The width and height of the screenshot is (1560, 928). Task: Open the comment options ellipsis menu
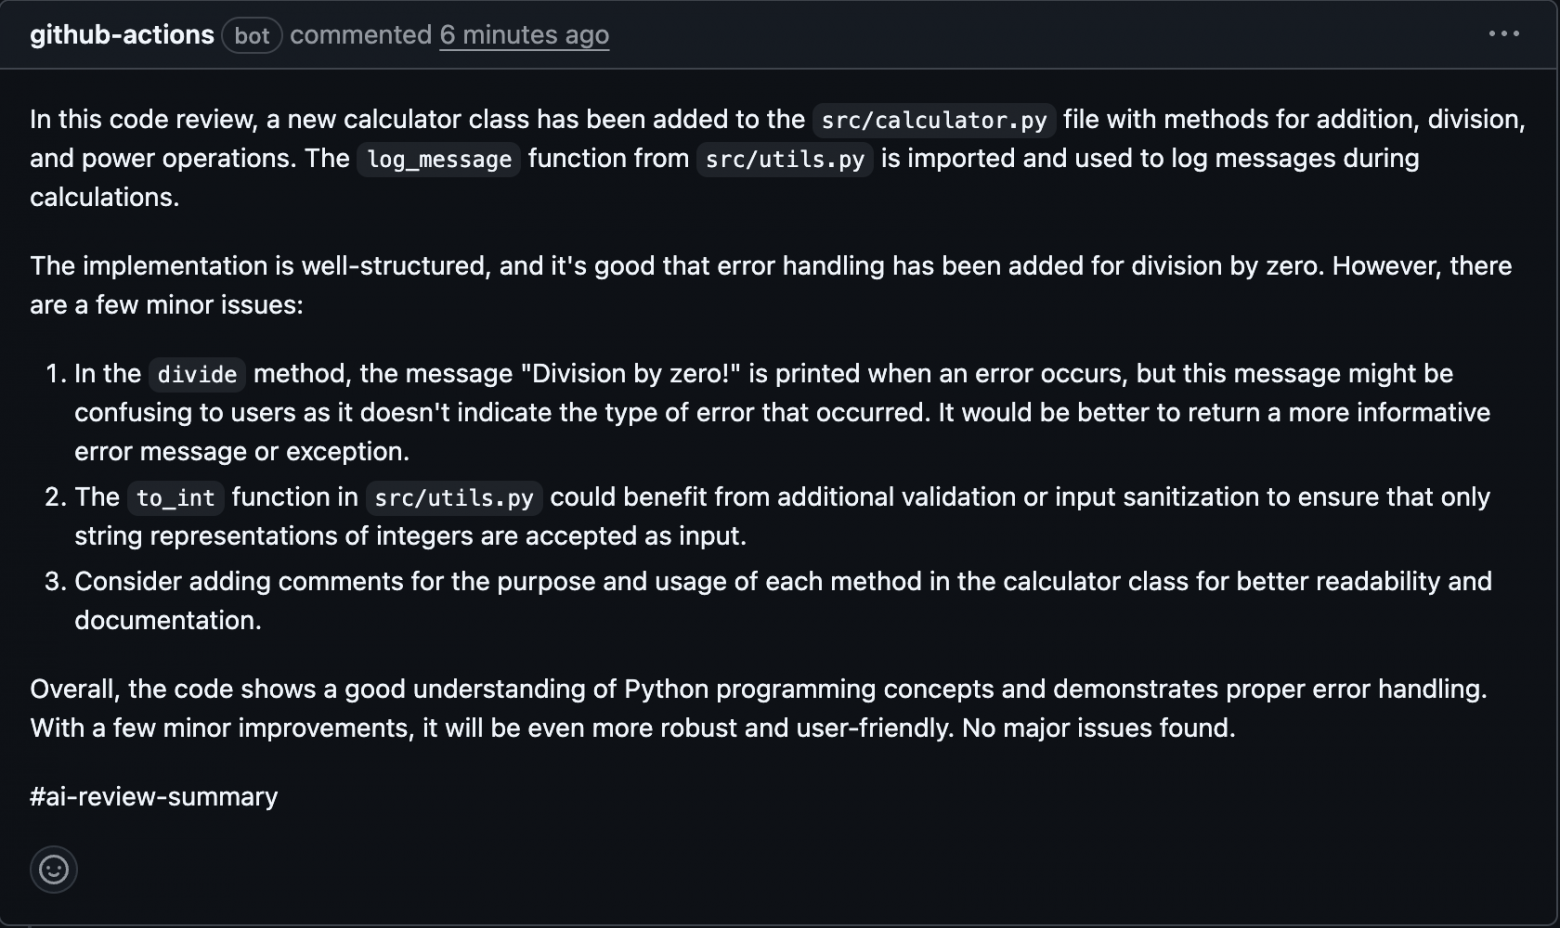click(x=1503, y=34)
